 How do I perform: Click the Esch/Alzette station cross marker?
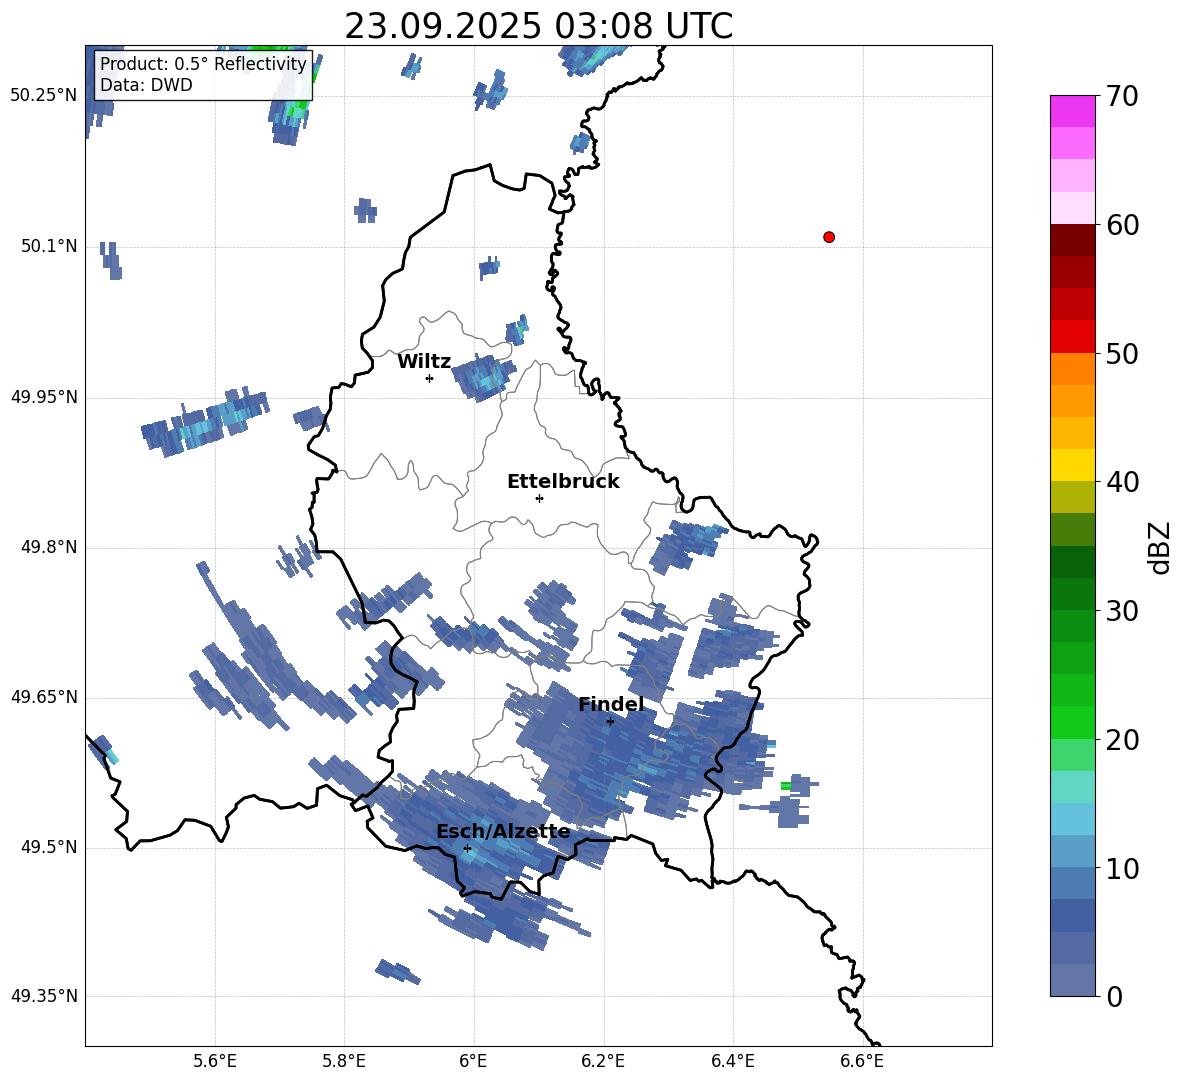[x=467, y=848]
